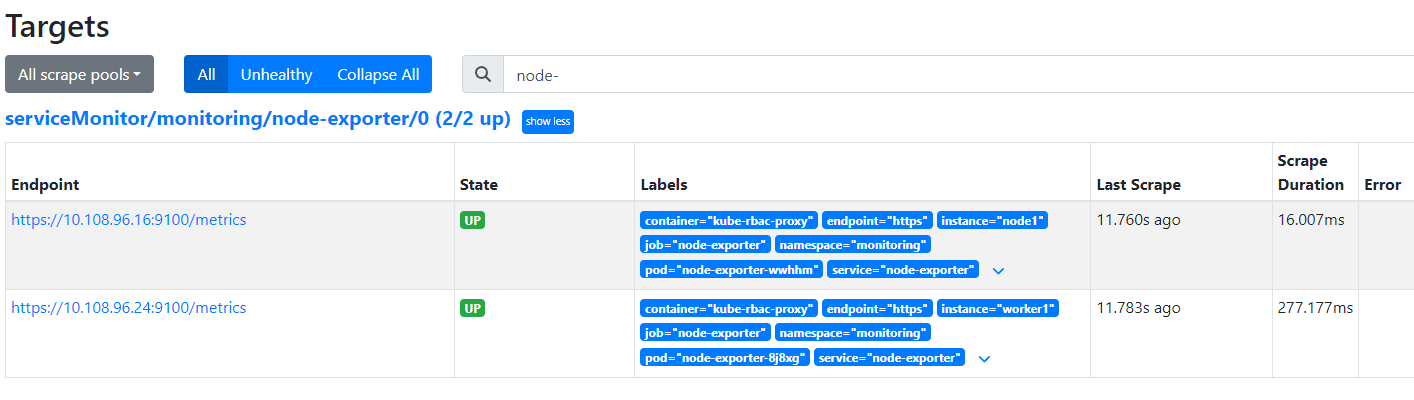Click the instance="node1" label badge
The image size is (1414, 400).
992,220
